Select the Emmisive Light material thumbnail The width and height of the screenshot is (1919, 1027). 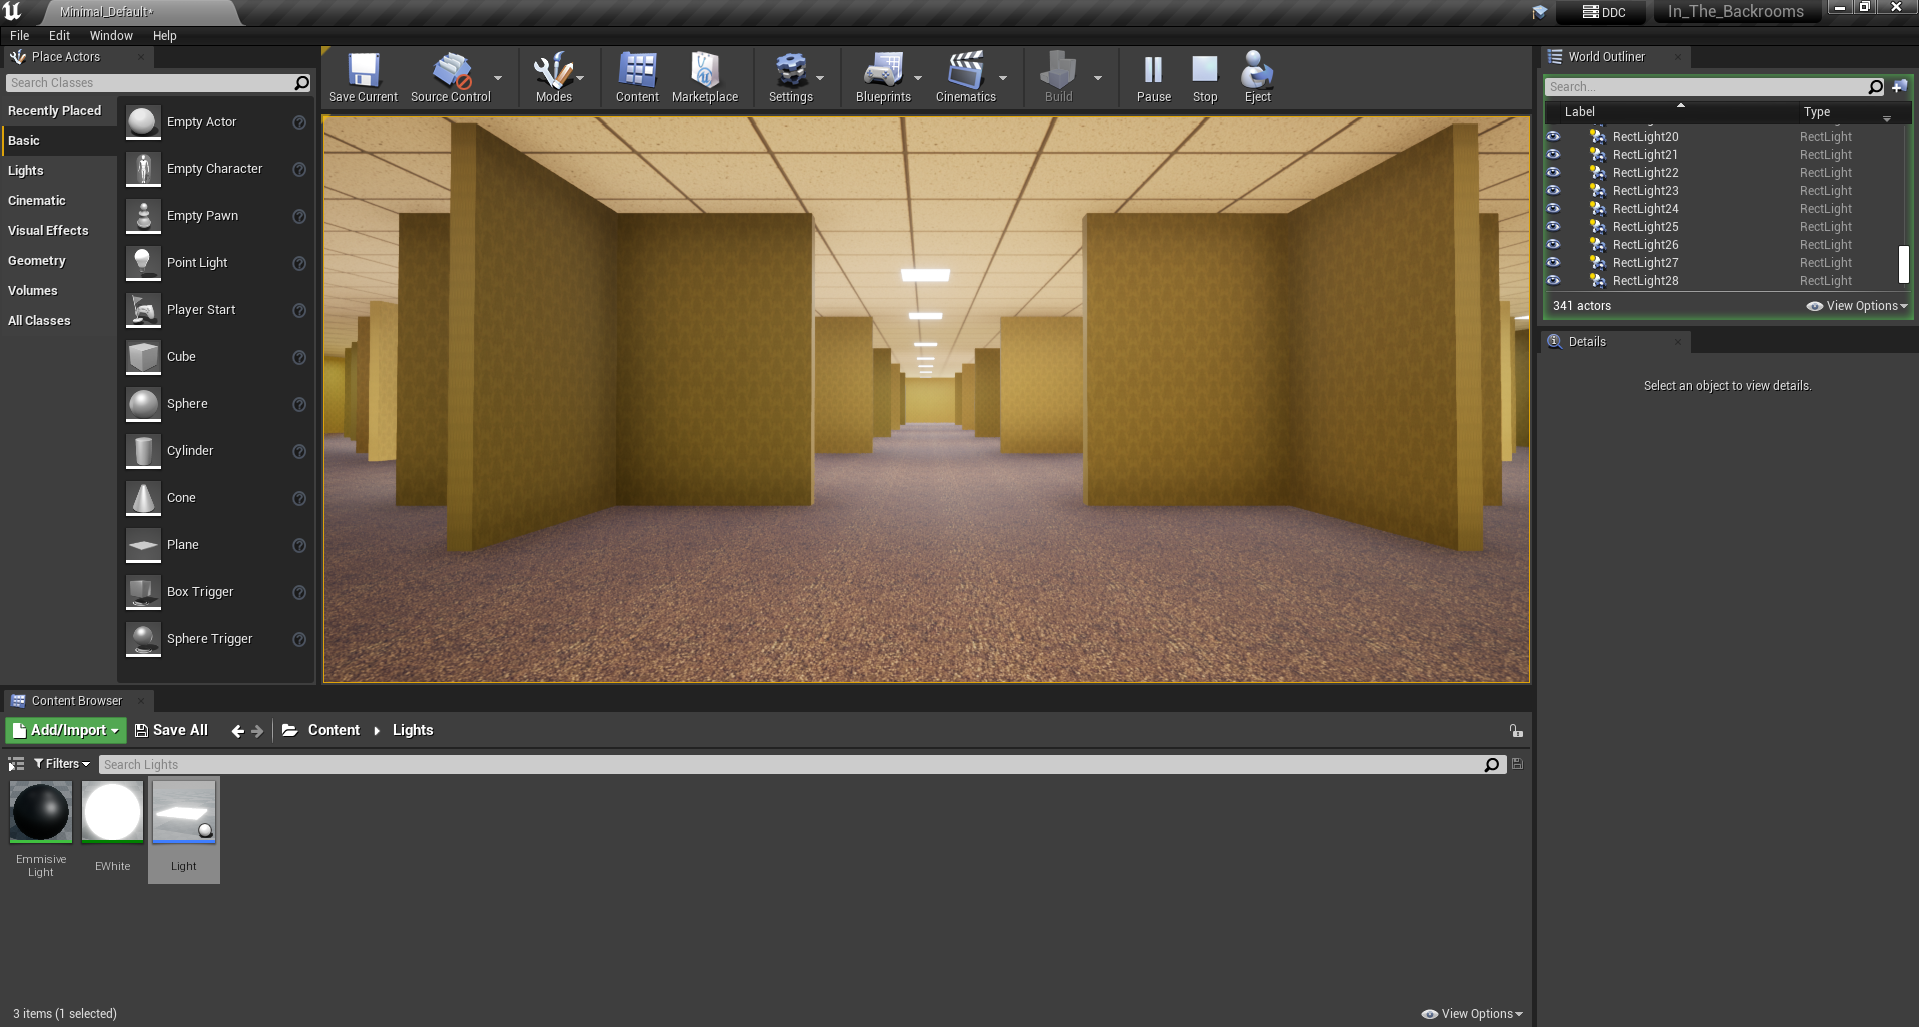41,812
